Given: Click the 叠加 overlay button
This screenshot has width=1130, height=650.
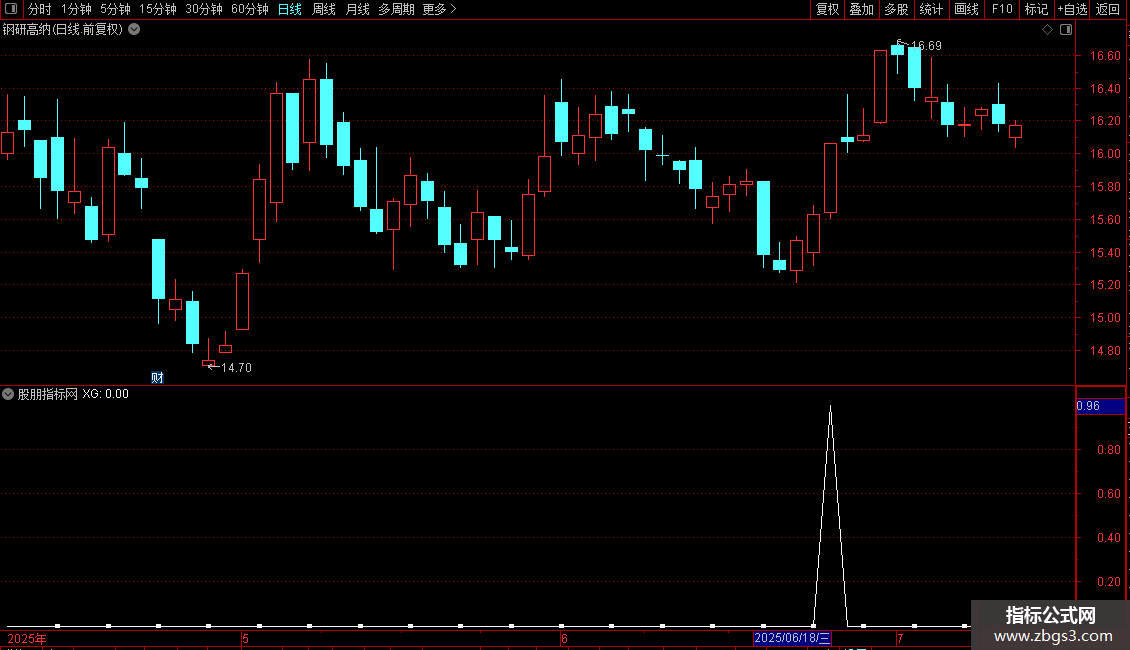Looking at the screenshot, I should coord(861,9).
